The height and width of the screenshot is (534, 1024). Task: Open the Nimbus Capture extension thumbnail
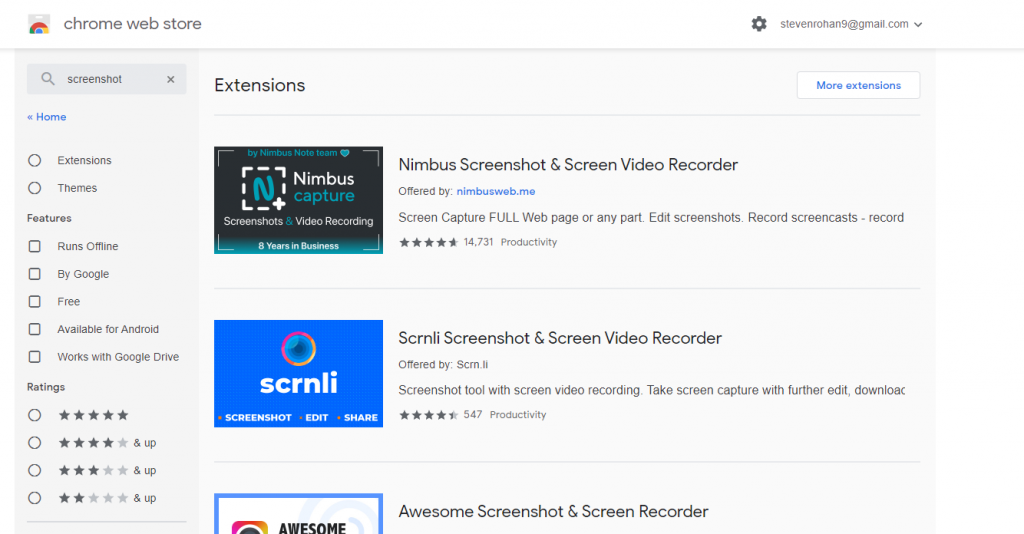tap(298, 200)
